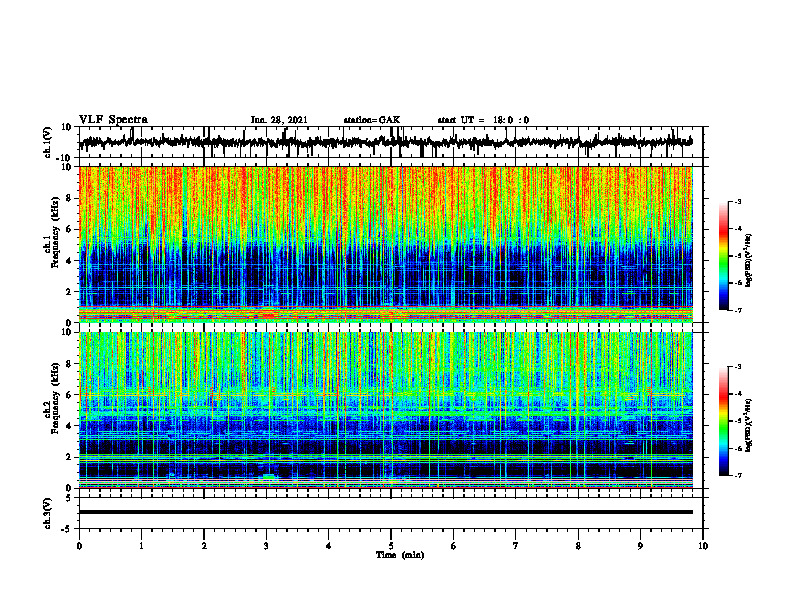Select the date text "Jan. 28, 2021"

tap(279, 120)
